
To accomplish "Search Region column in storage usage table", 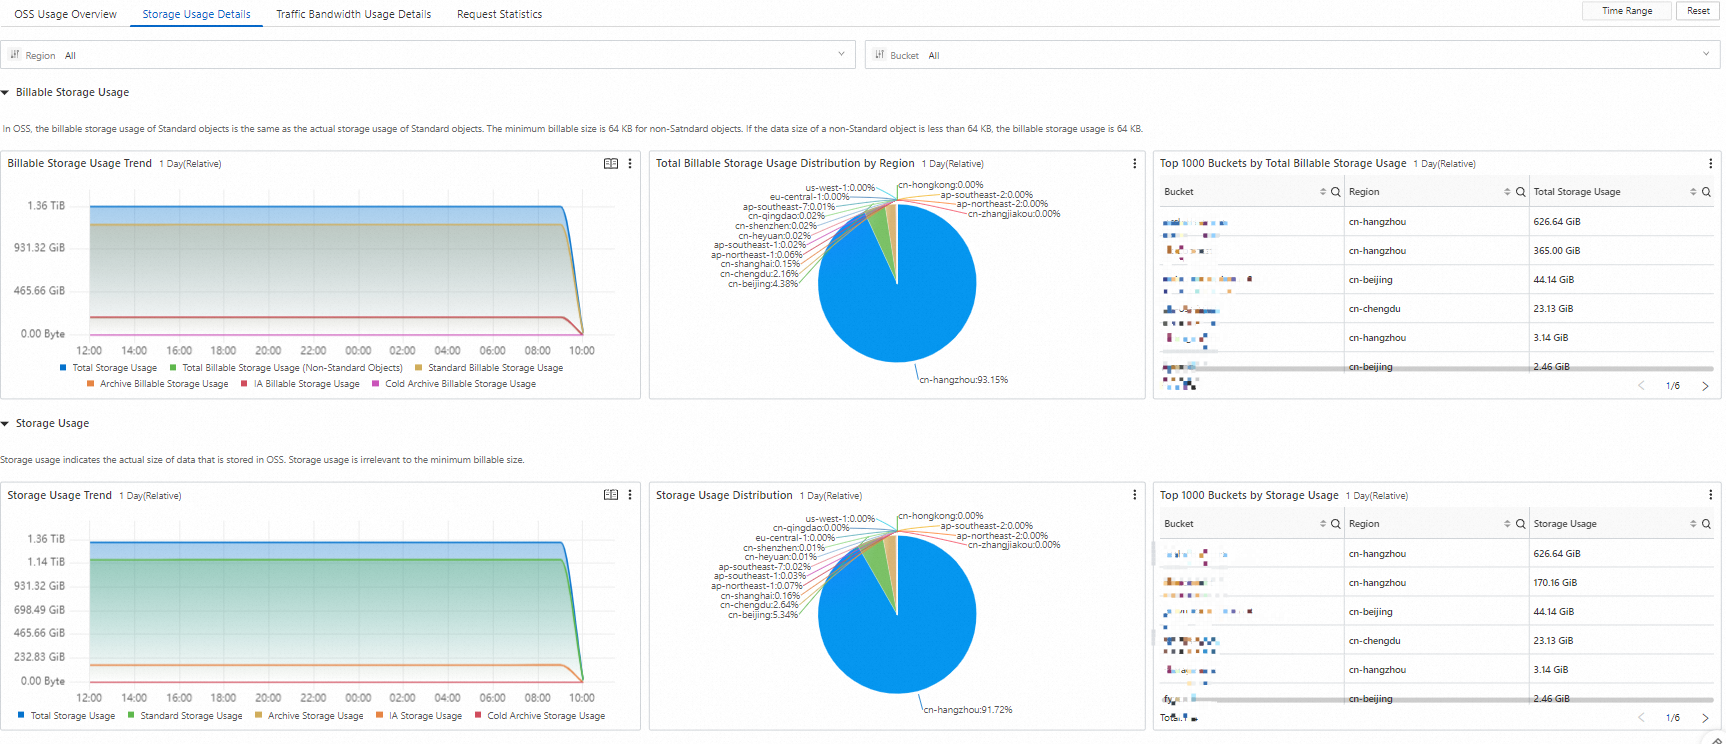I will [x=1520, y=524].
